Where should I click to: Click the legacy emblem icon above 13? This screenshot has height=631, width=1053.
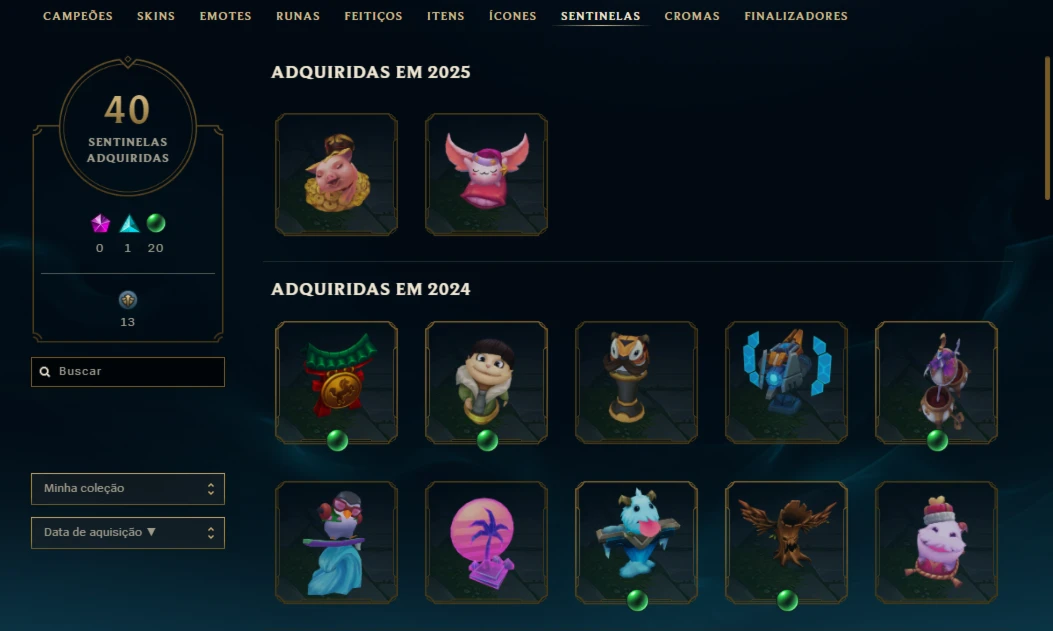(128, 299)
